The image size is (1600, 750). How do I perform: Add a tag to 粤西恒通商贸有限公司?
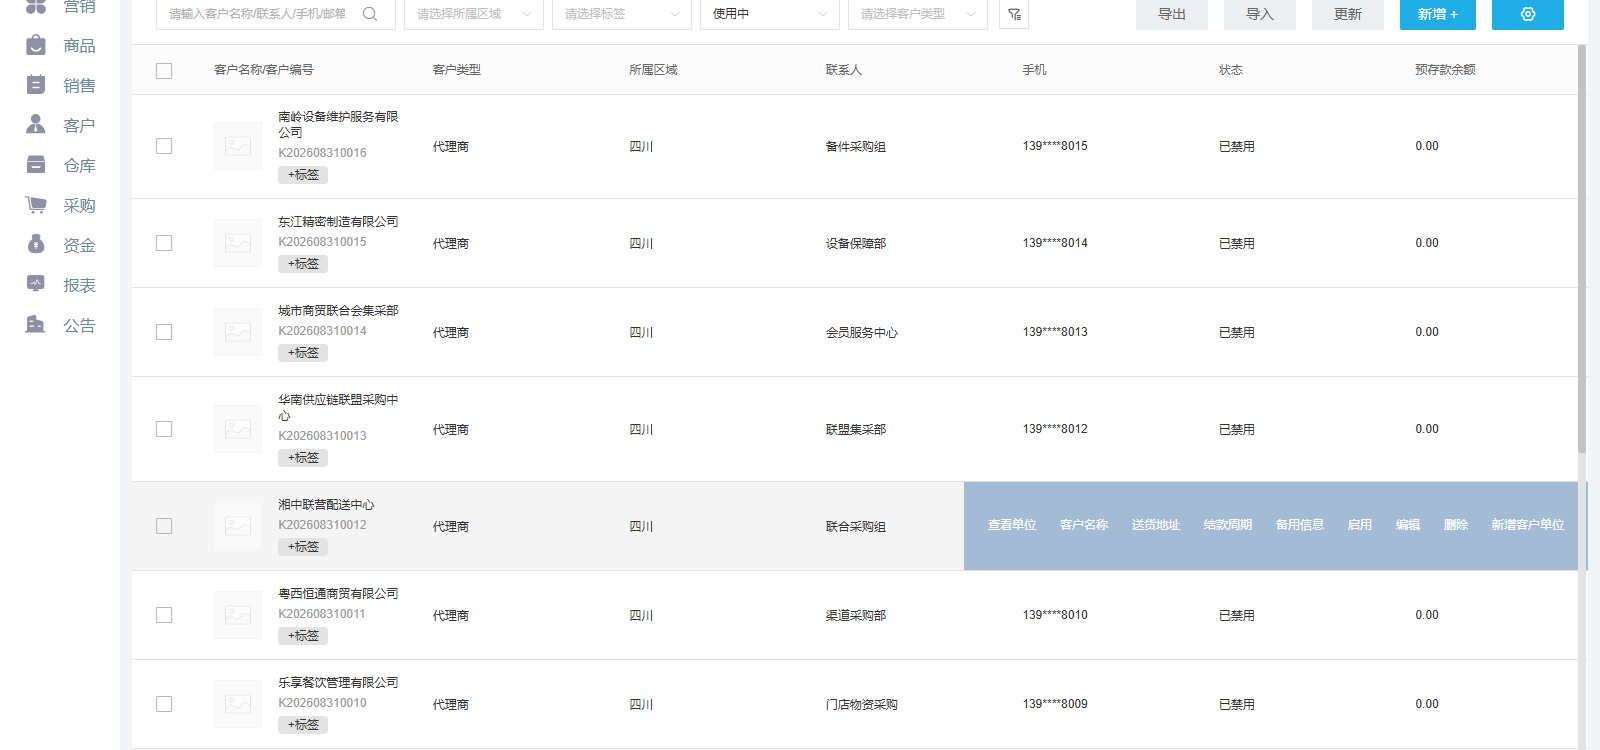point(303,636)
